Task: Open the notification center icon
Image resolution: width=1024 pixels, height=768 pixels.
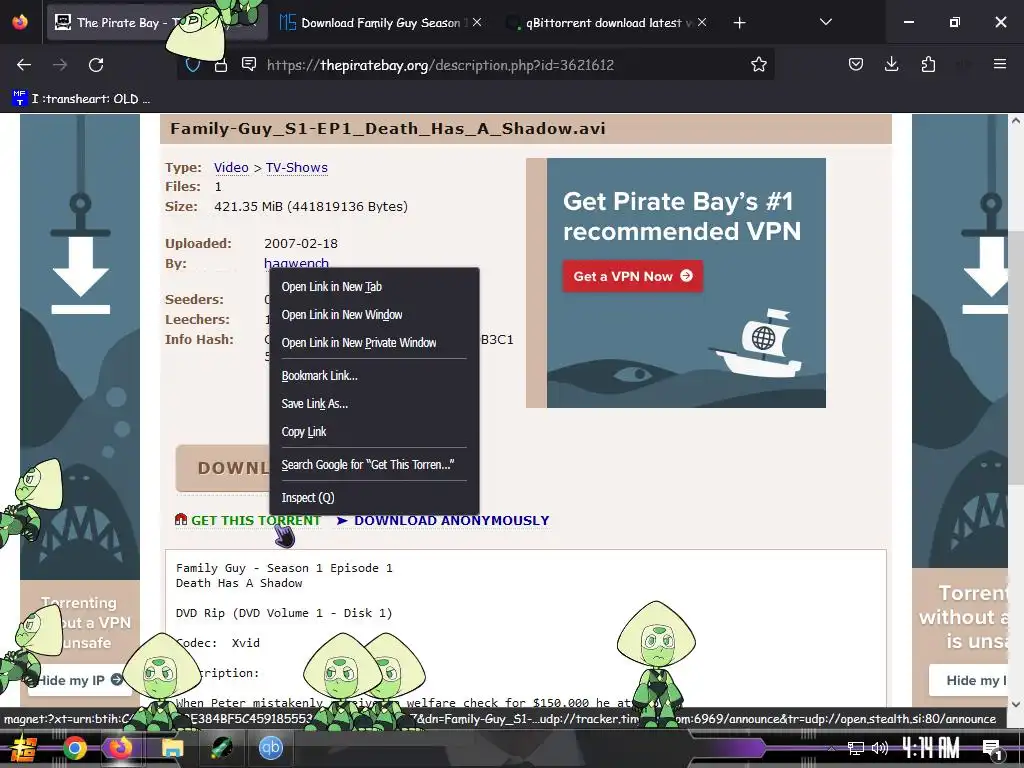Action: click(991, 749)
